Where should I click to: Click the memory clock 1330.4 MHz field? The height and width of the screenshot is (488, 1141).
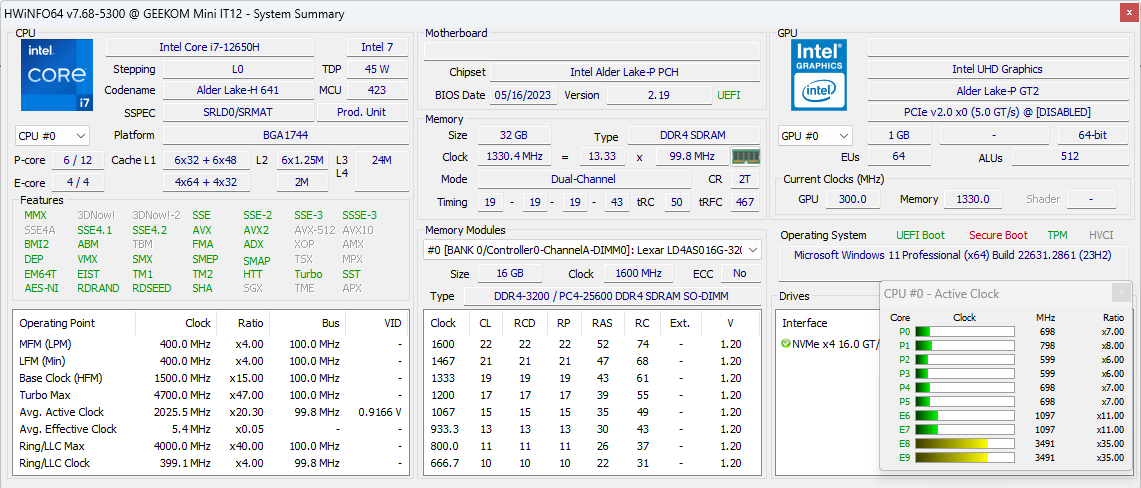(514, 157)
